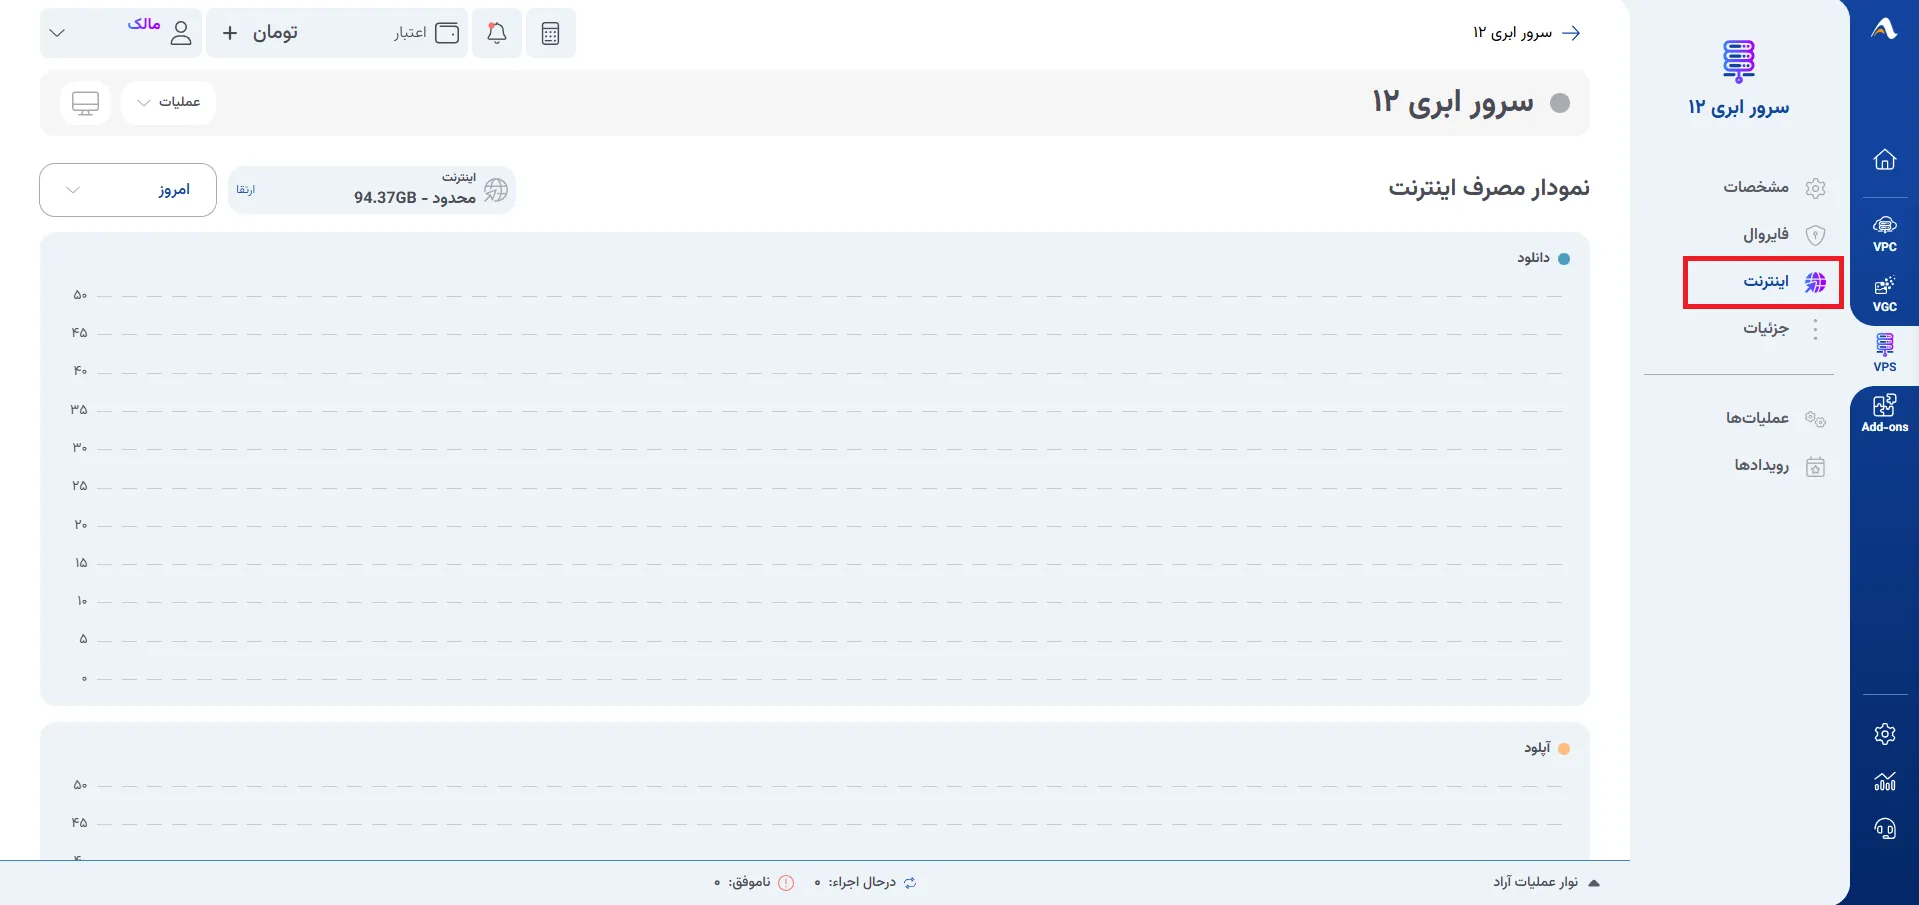Click the server stack icon above sidebar title

click(1738, 61)
